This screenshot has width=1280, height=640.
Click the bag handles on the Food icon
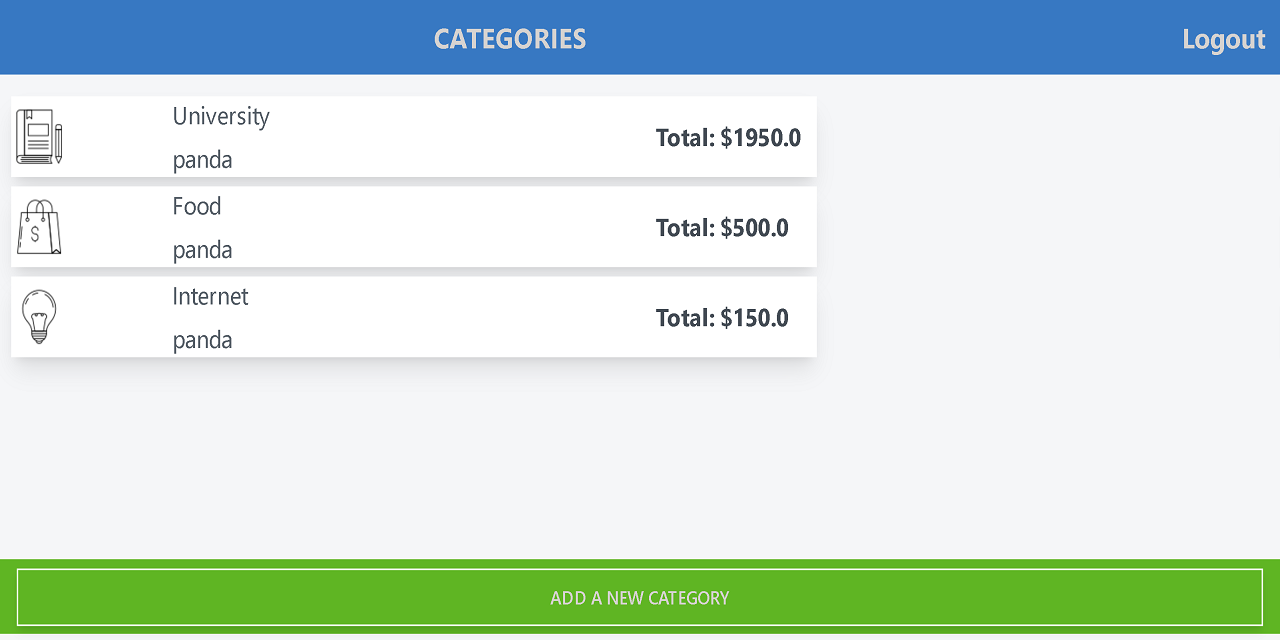click(x=38, y=207)
